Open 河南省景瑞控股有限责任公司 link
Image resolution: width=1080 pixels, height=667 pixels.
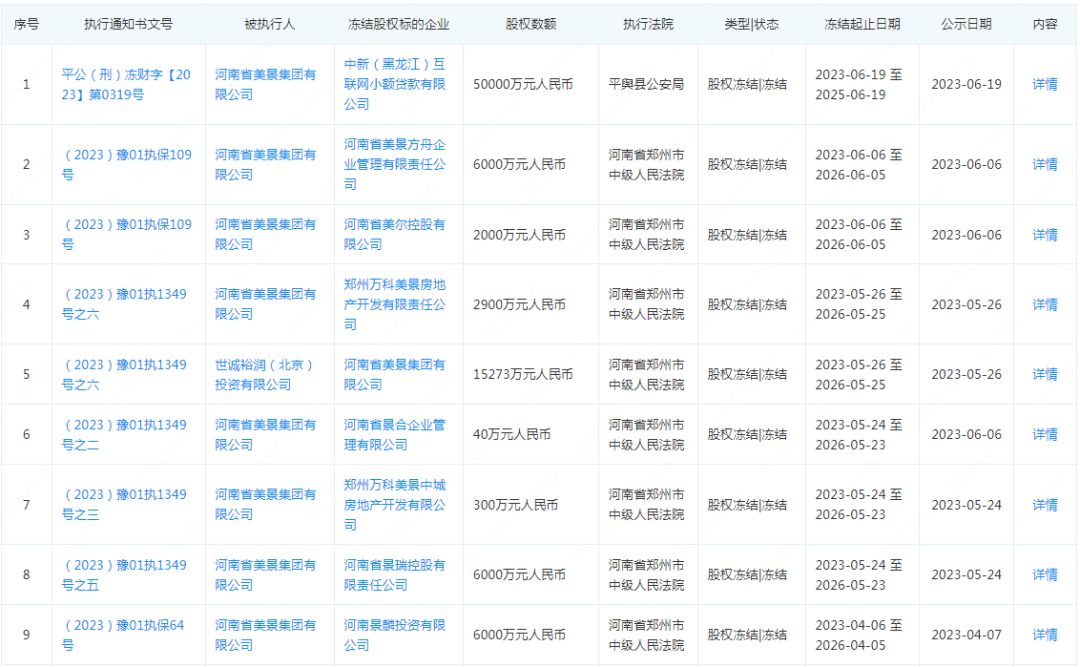click(395, 575)
